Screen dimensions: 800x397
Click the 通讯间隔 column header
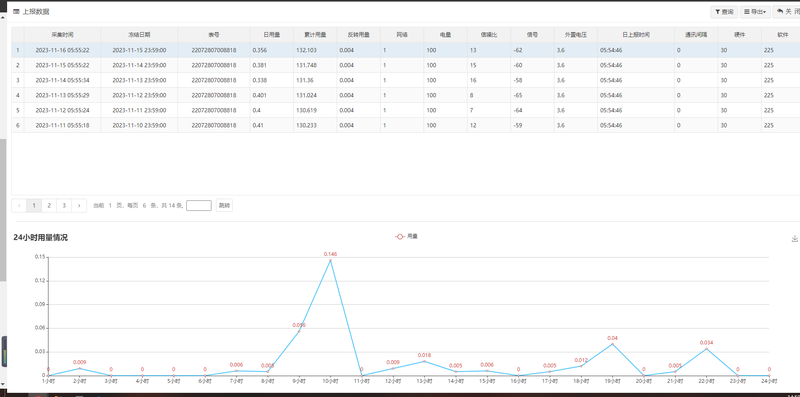[696, 35]
